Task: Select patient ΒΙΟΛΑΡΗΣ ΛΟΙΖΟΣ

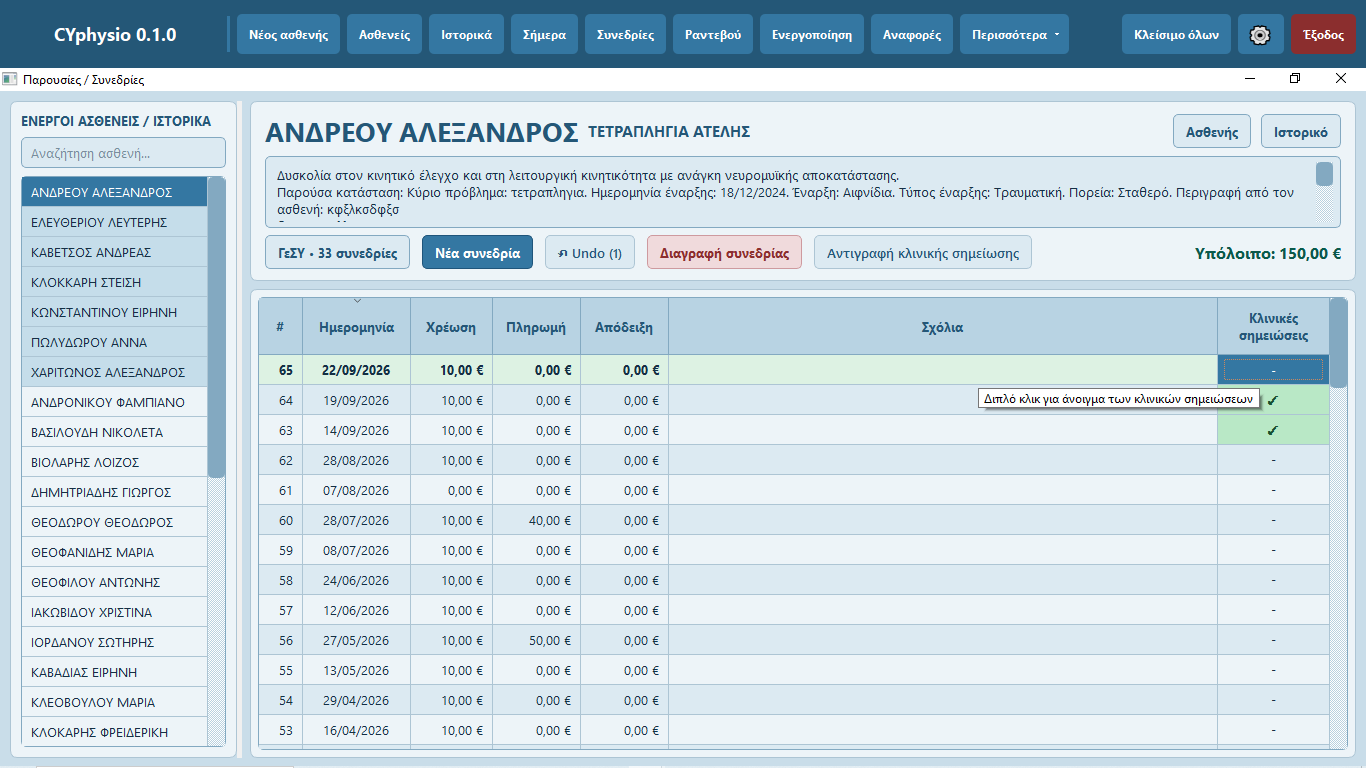Action: pyautogui.click(x=114, y=462)
